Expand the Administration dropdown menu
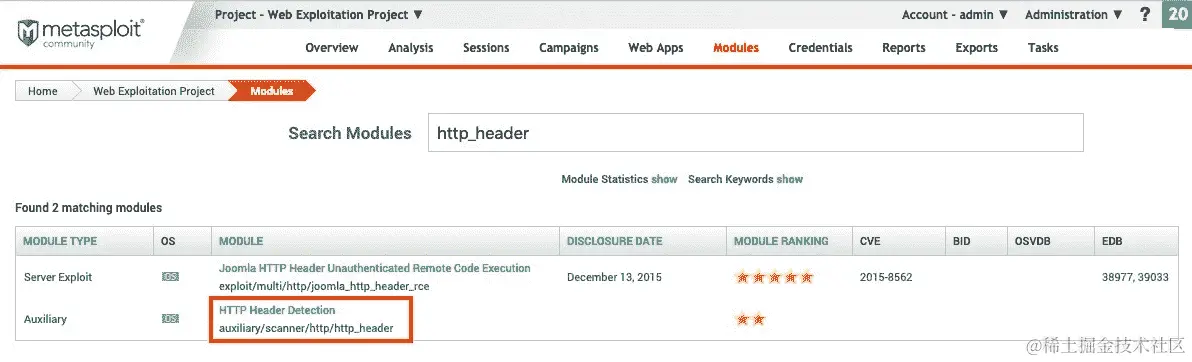 click(1073, 14)
